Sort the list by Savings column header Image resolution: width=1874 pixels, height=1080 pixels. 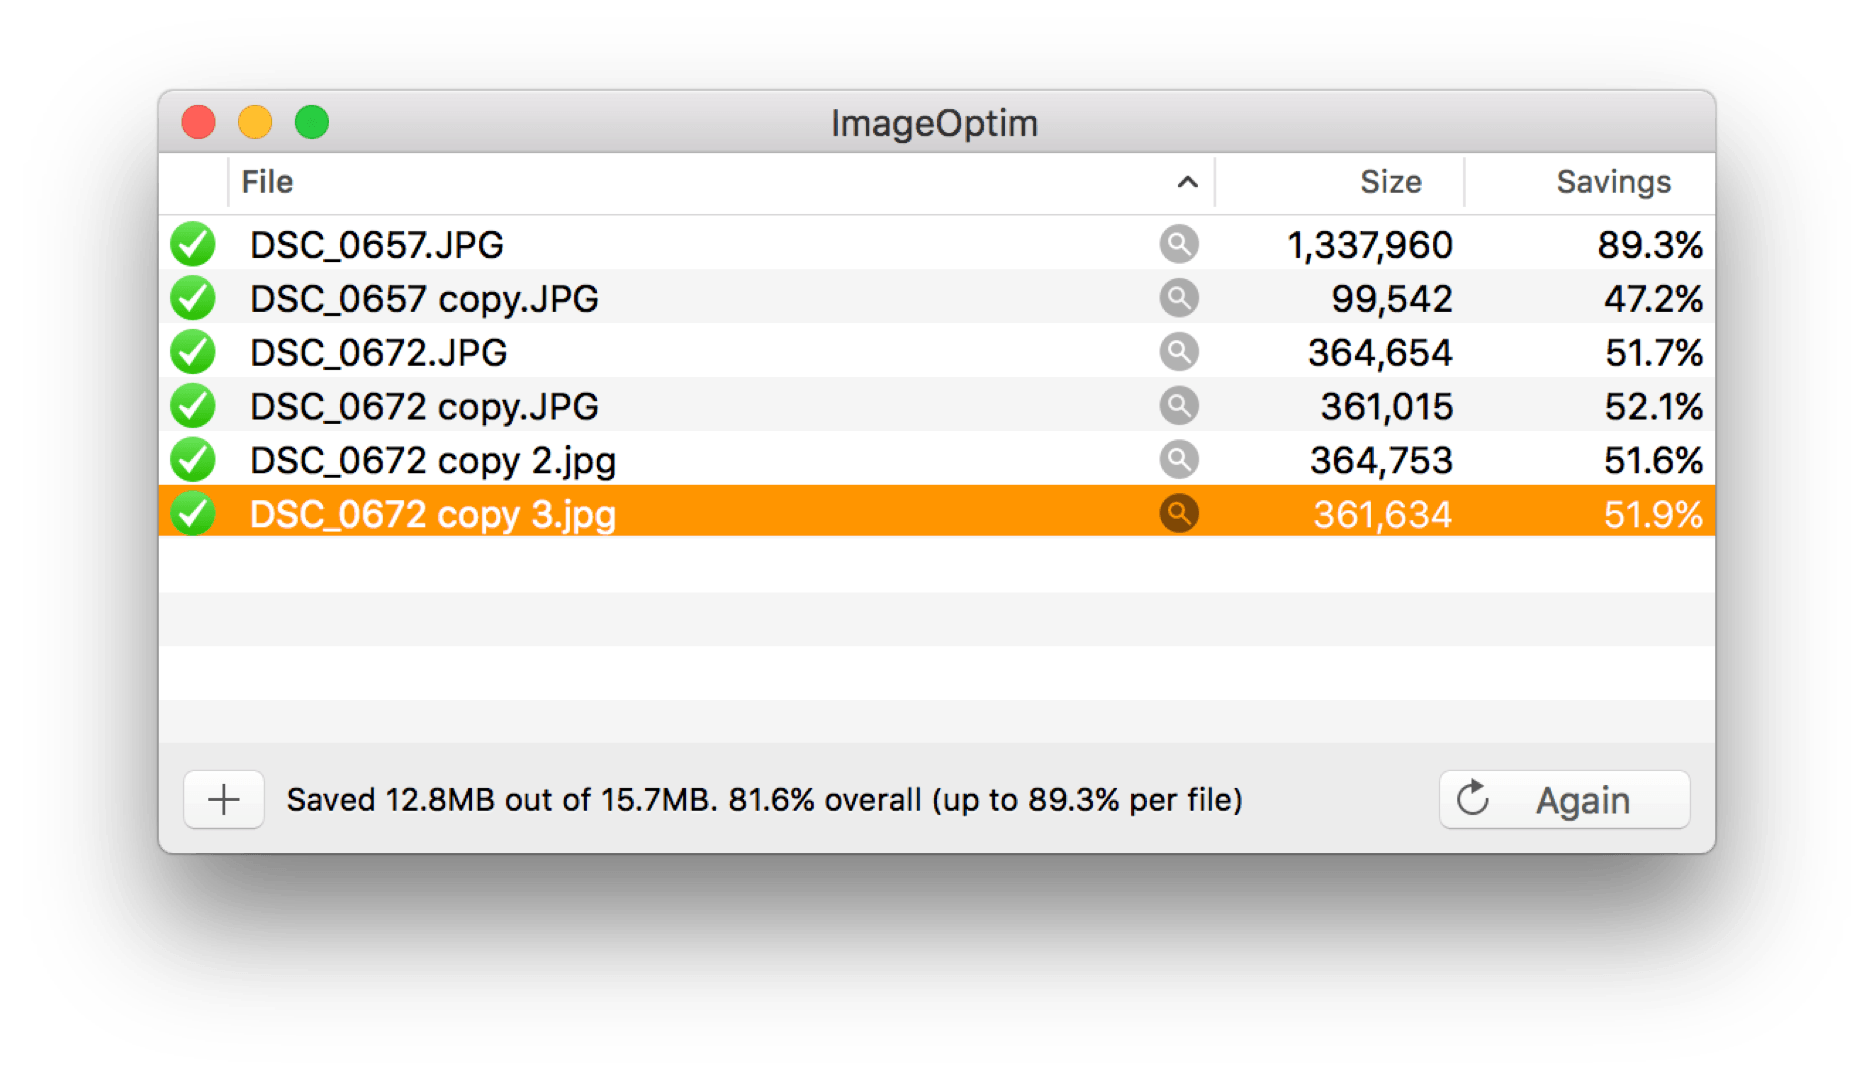click(x=1612, y=182)
